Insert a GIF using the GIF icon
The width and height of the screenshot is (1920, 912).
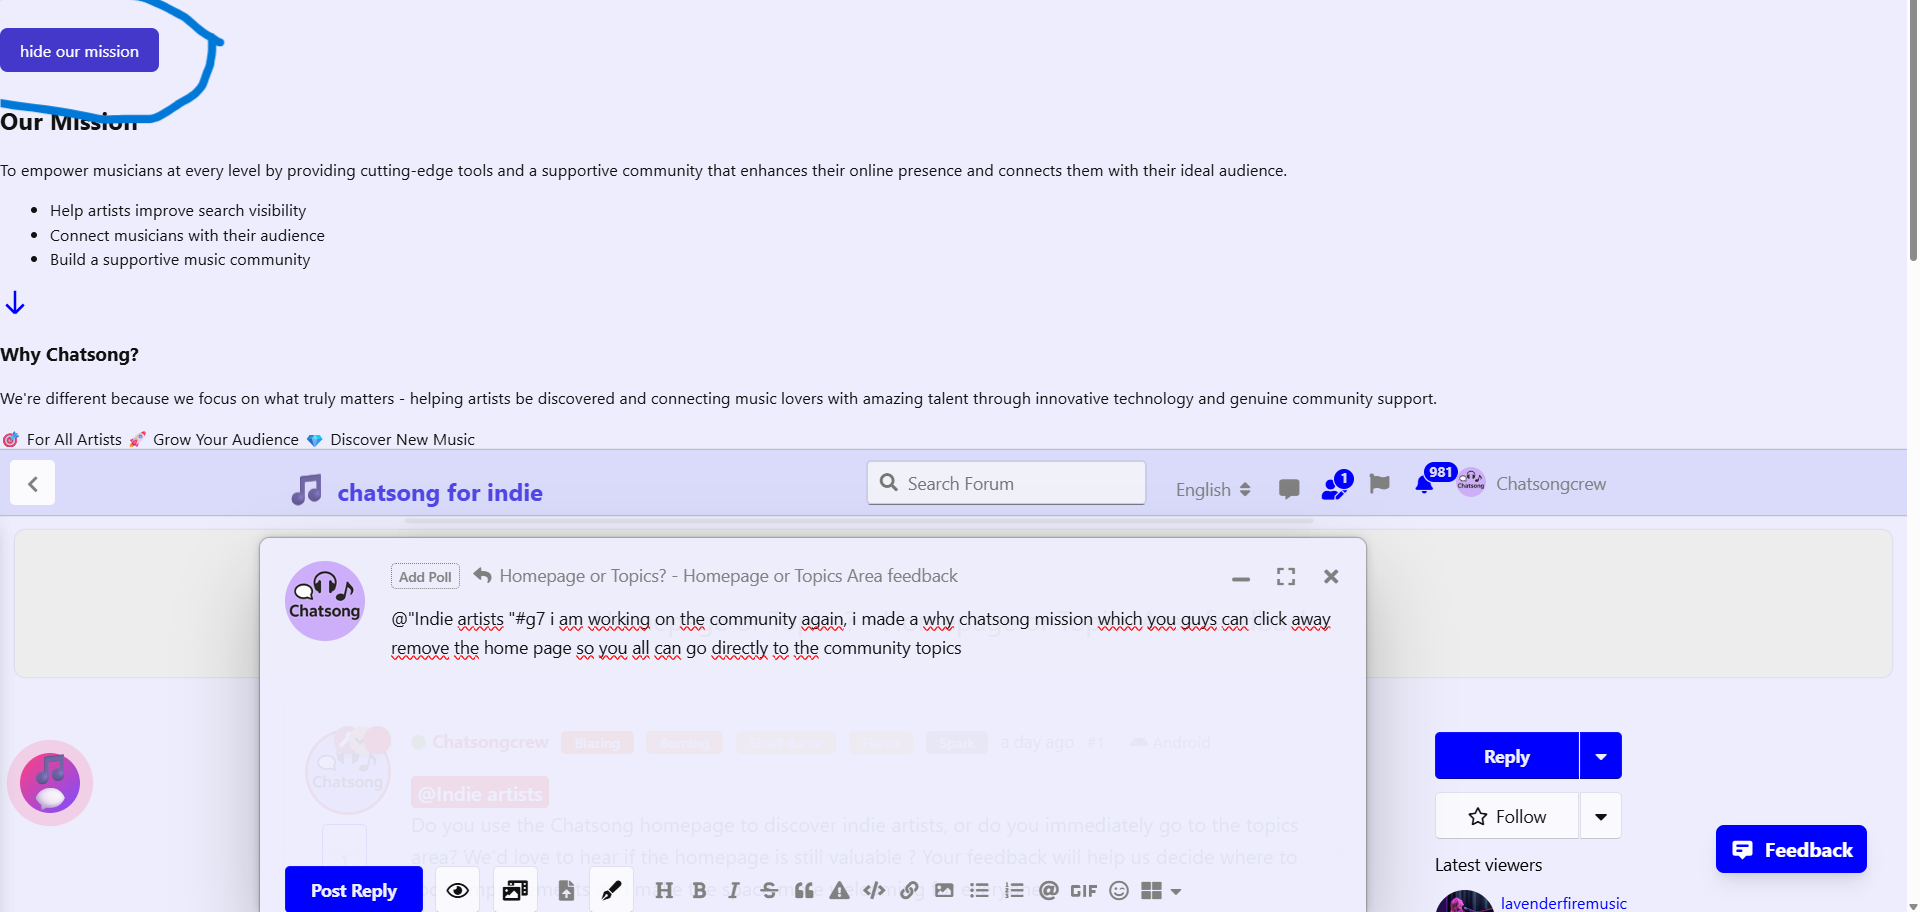click(x=1083, y=891)
